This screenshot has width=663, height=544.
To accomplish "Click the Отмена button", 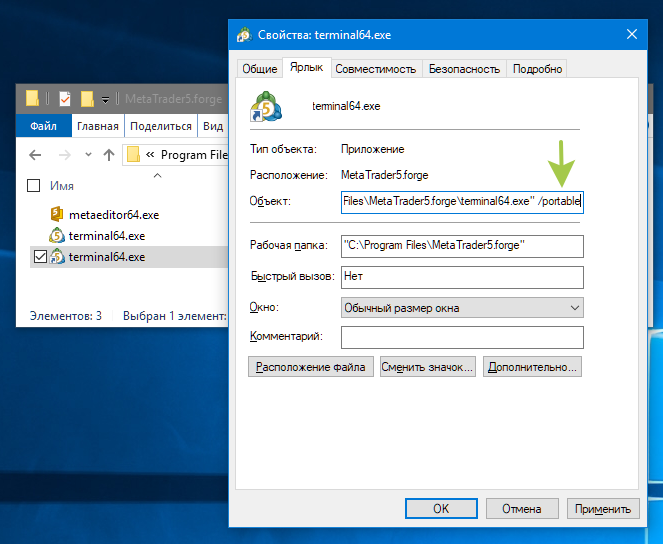I will [x=522, y=508].
